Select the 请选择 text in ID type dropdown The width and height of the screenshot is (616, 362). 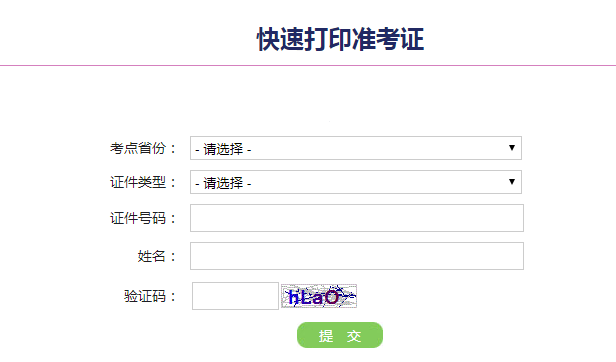223,183
